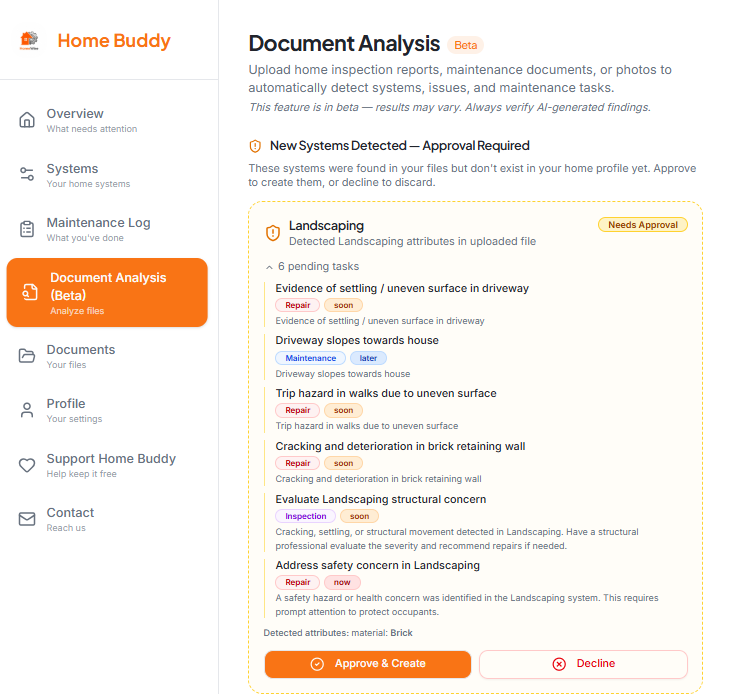
Task: Click Repair tag under Trip hazard task
Action: [298, 410]
